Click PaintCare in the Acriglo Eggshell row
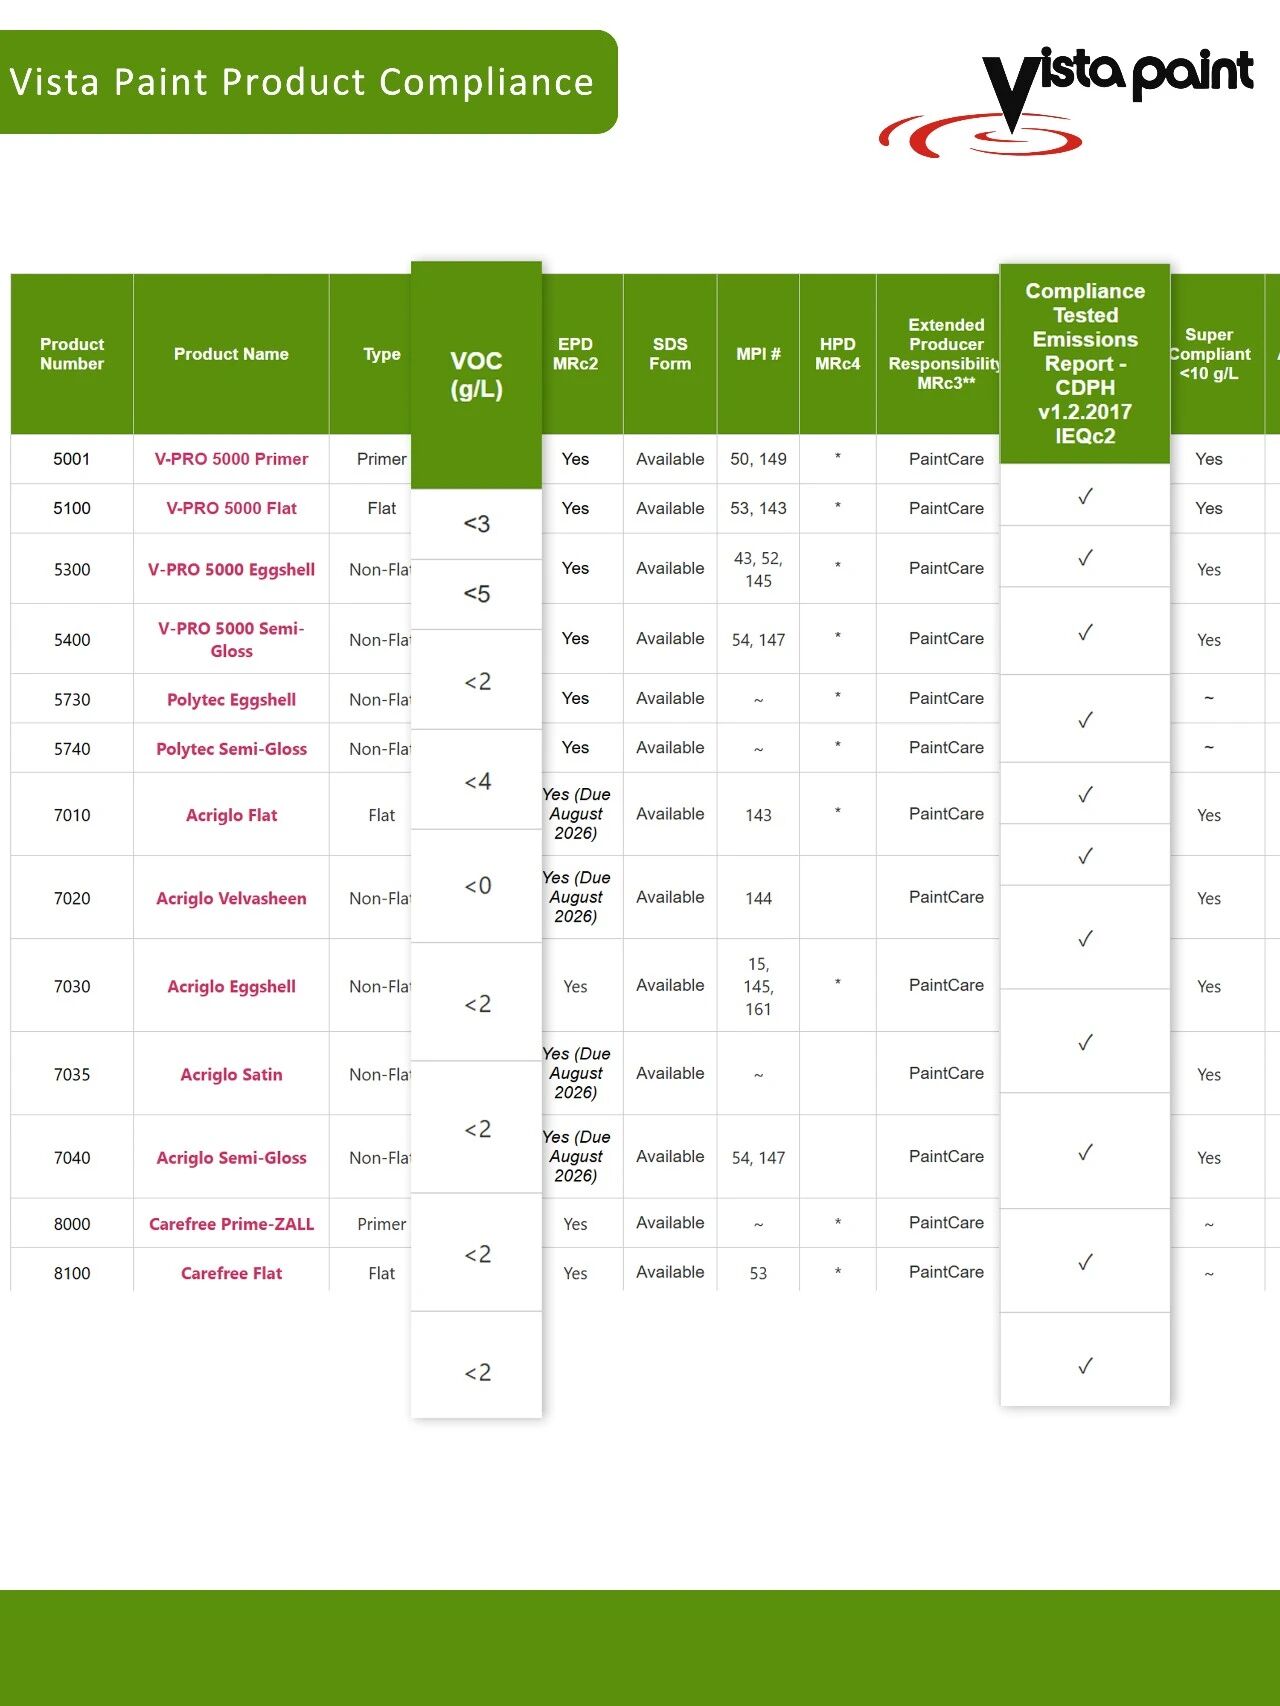The image size is (1280, 1706). [946, 985]
